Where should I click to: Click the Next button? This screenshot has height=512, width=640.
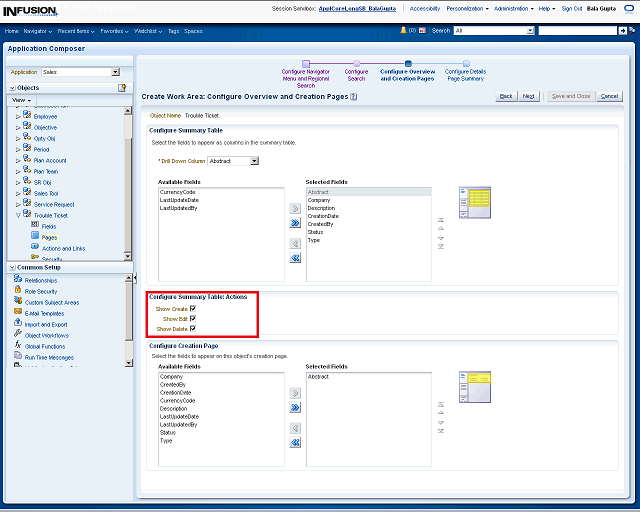(x=529, y=96)
